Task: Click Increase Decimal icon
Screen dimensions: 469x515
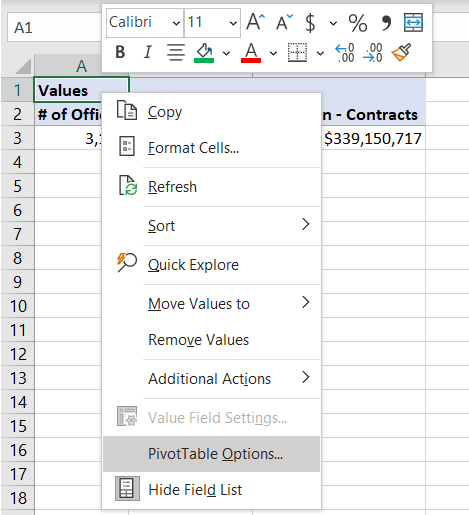Action: pyautogui.click(x=345, y=53)
